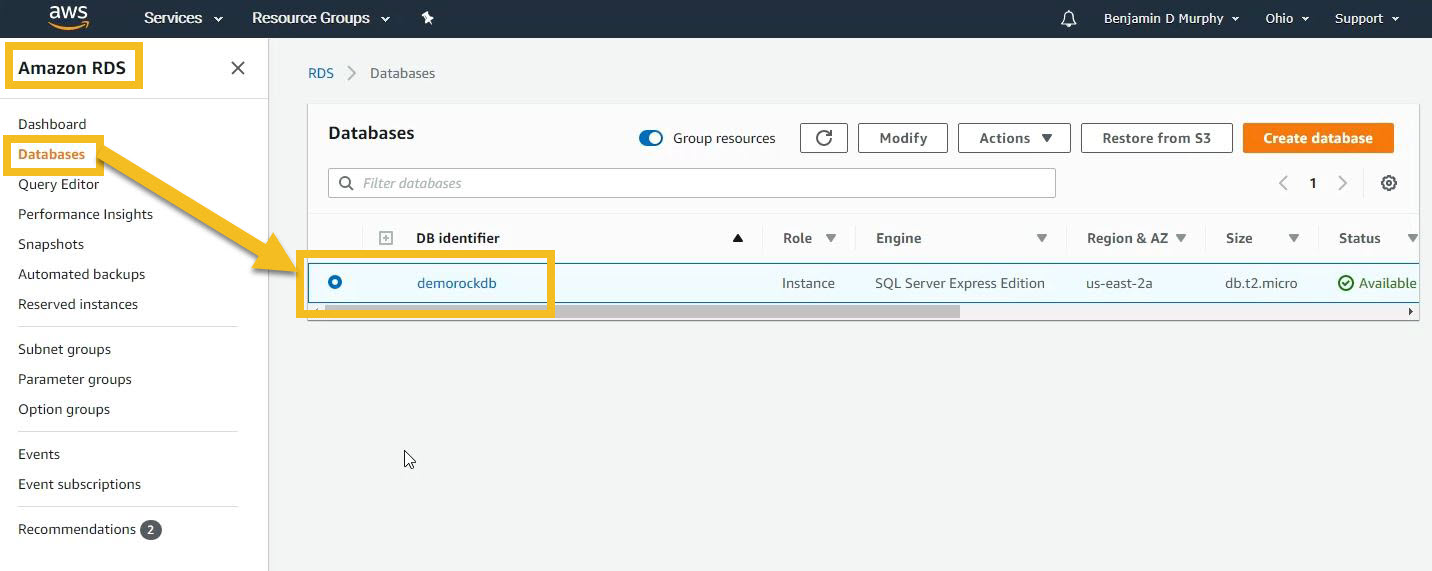The width and height of the screenshot is (1432, 571).
Task: Open Option groups in sidebar
Action: pyautogui.click(x=64, y=409)
